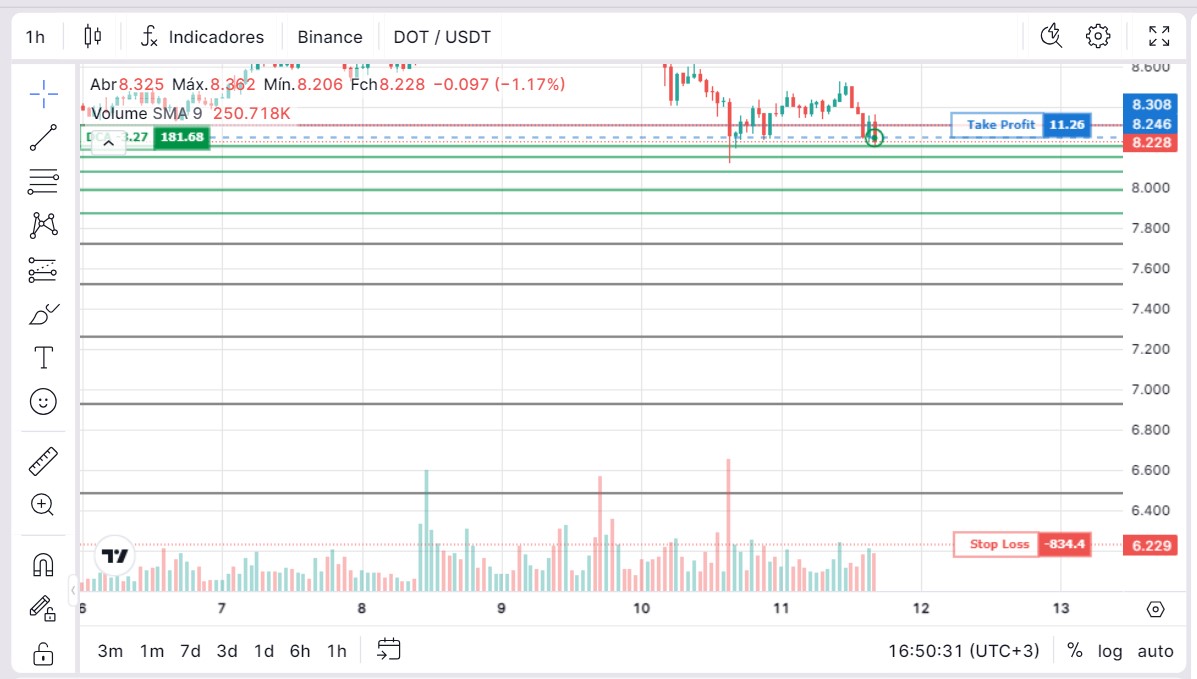1197x679 pixels.
Task: Click the DOT / USDT symbol button
Action: (442, 37)
